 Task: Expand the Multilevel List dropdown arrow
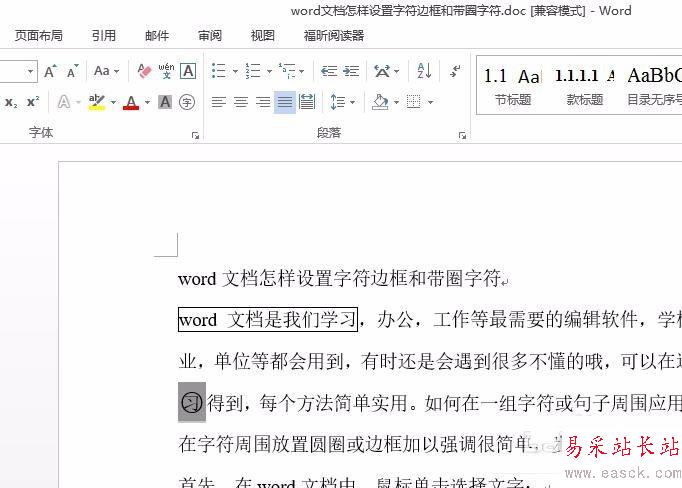[x=301, y=71]
